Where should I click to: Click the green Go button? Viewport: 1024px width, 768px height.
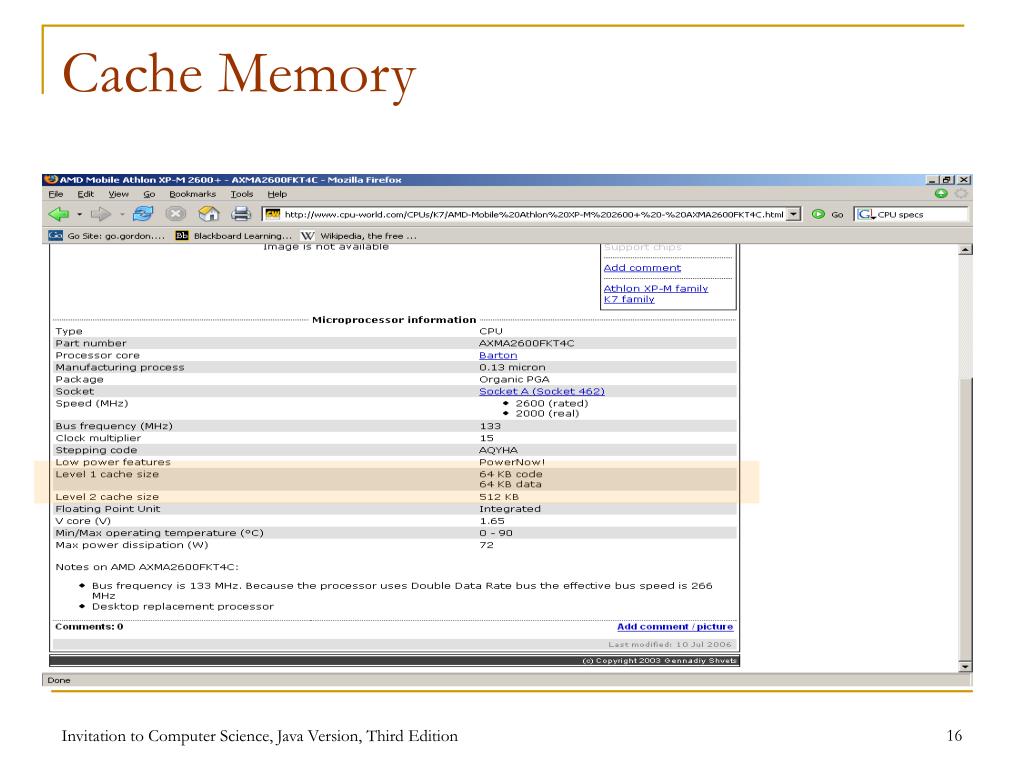(x=827, y=214)
